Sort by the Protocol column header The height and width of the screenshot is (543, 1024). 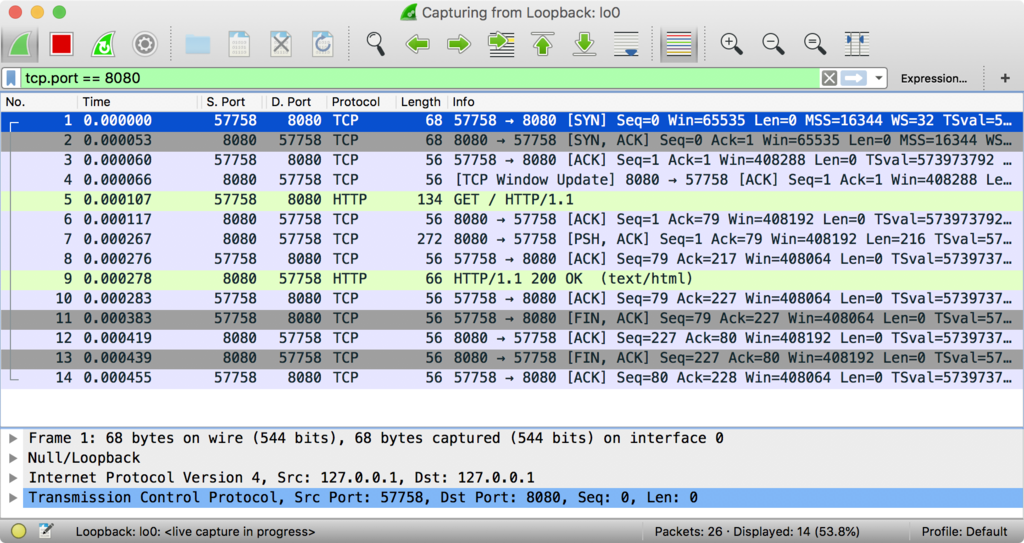pyautogui.click(x=362, y=102)
